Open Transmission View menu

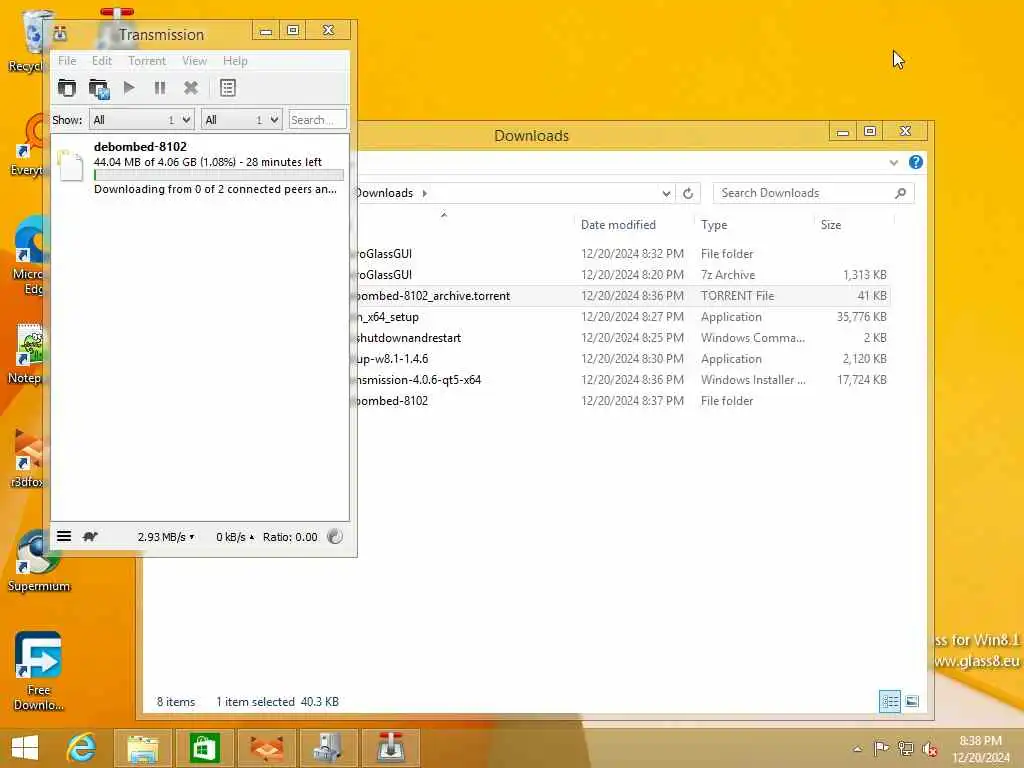coord(194,61)
